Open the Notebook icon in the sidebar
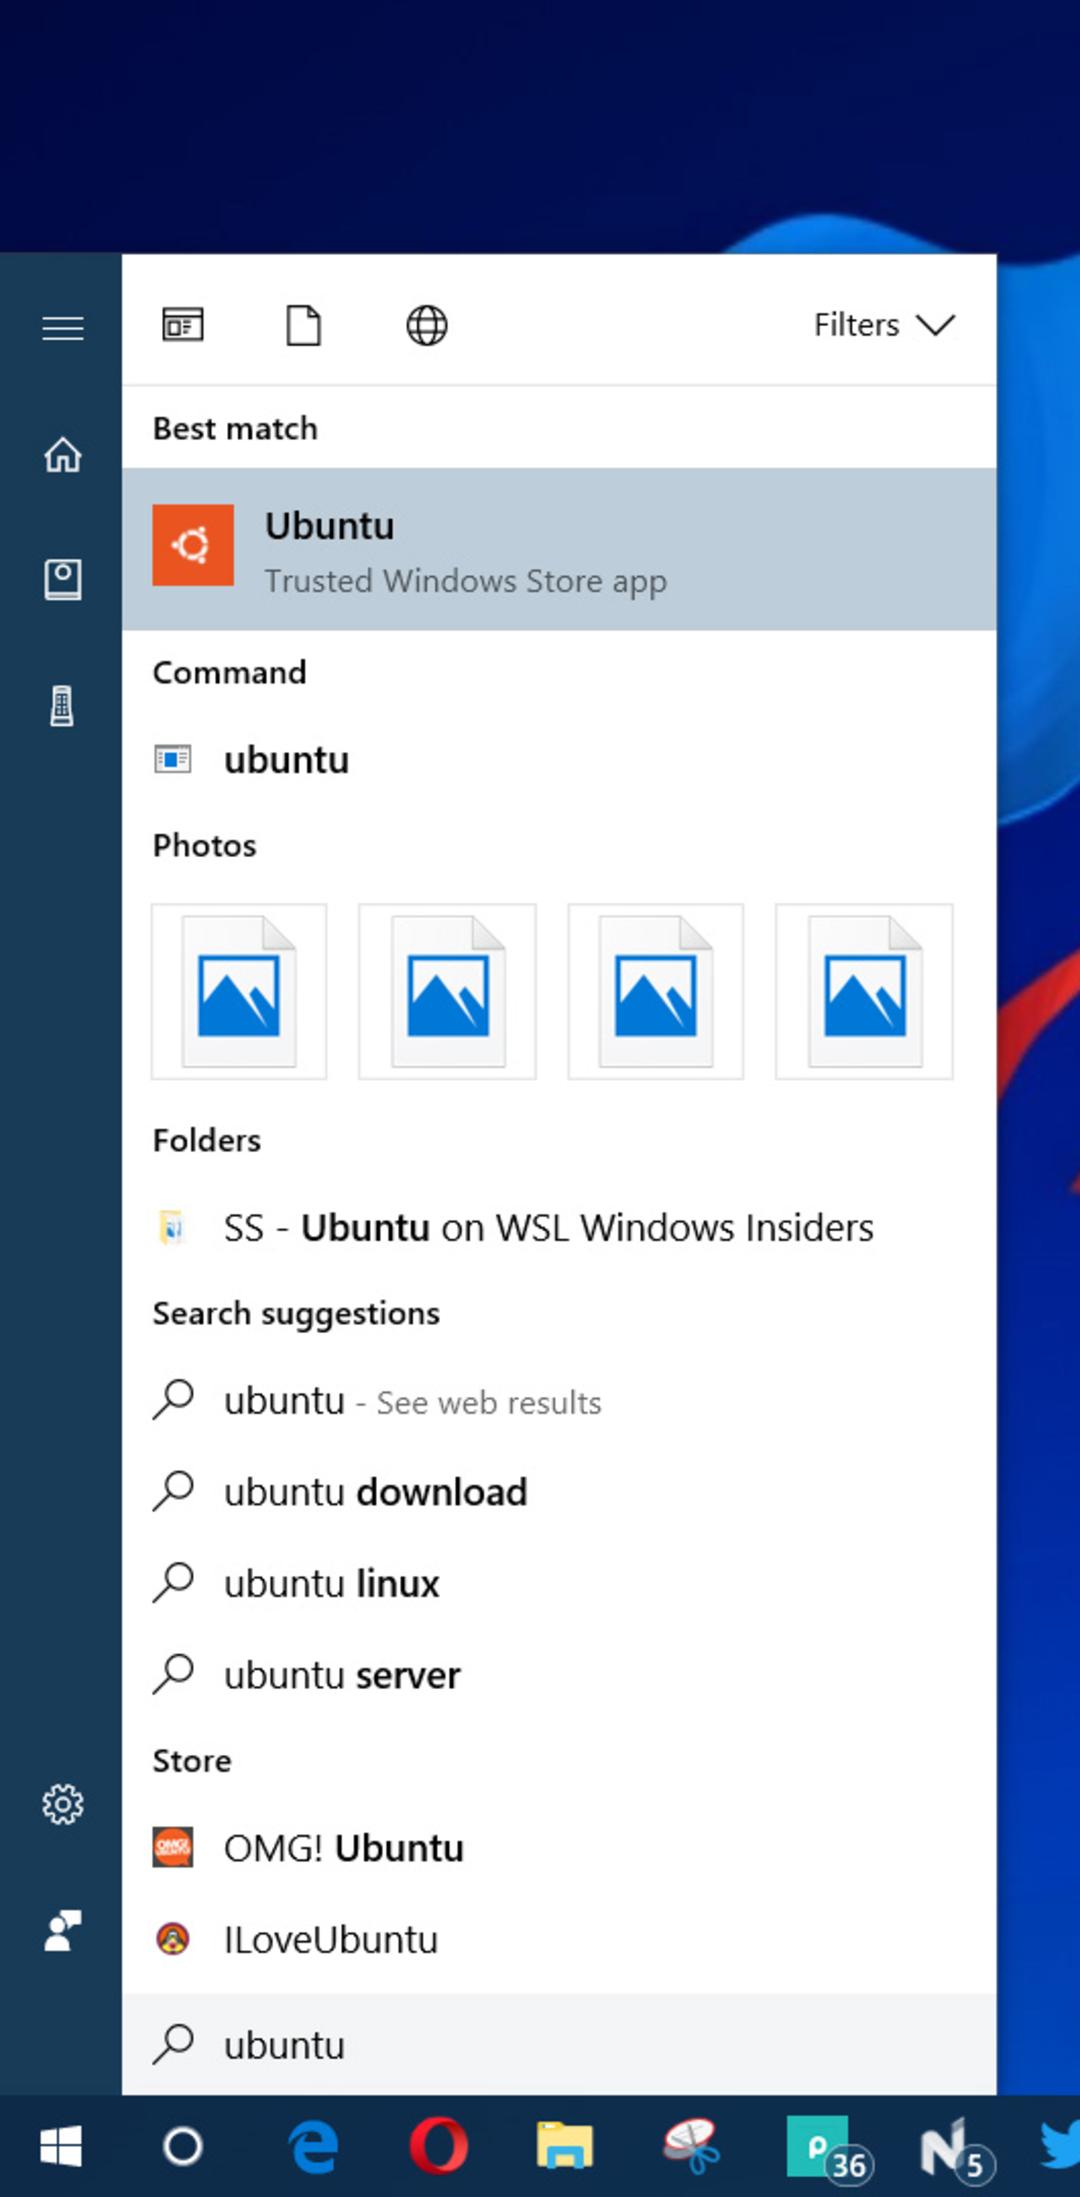The image size is (1080, 2197). 62,580
